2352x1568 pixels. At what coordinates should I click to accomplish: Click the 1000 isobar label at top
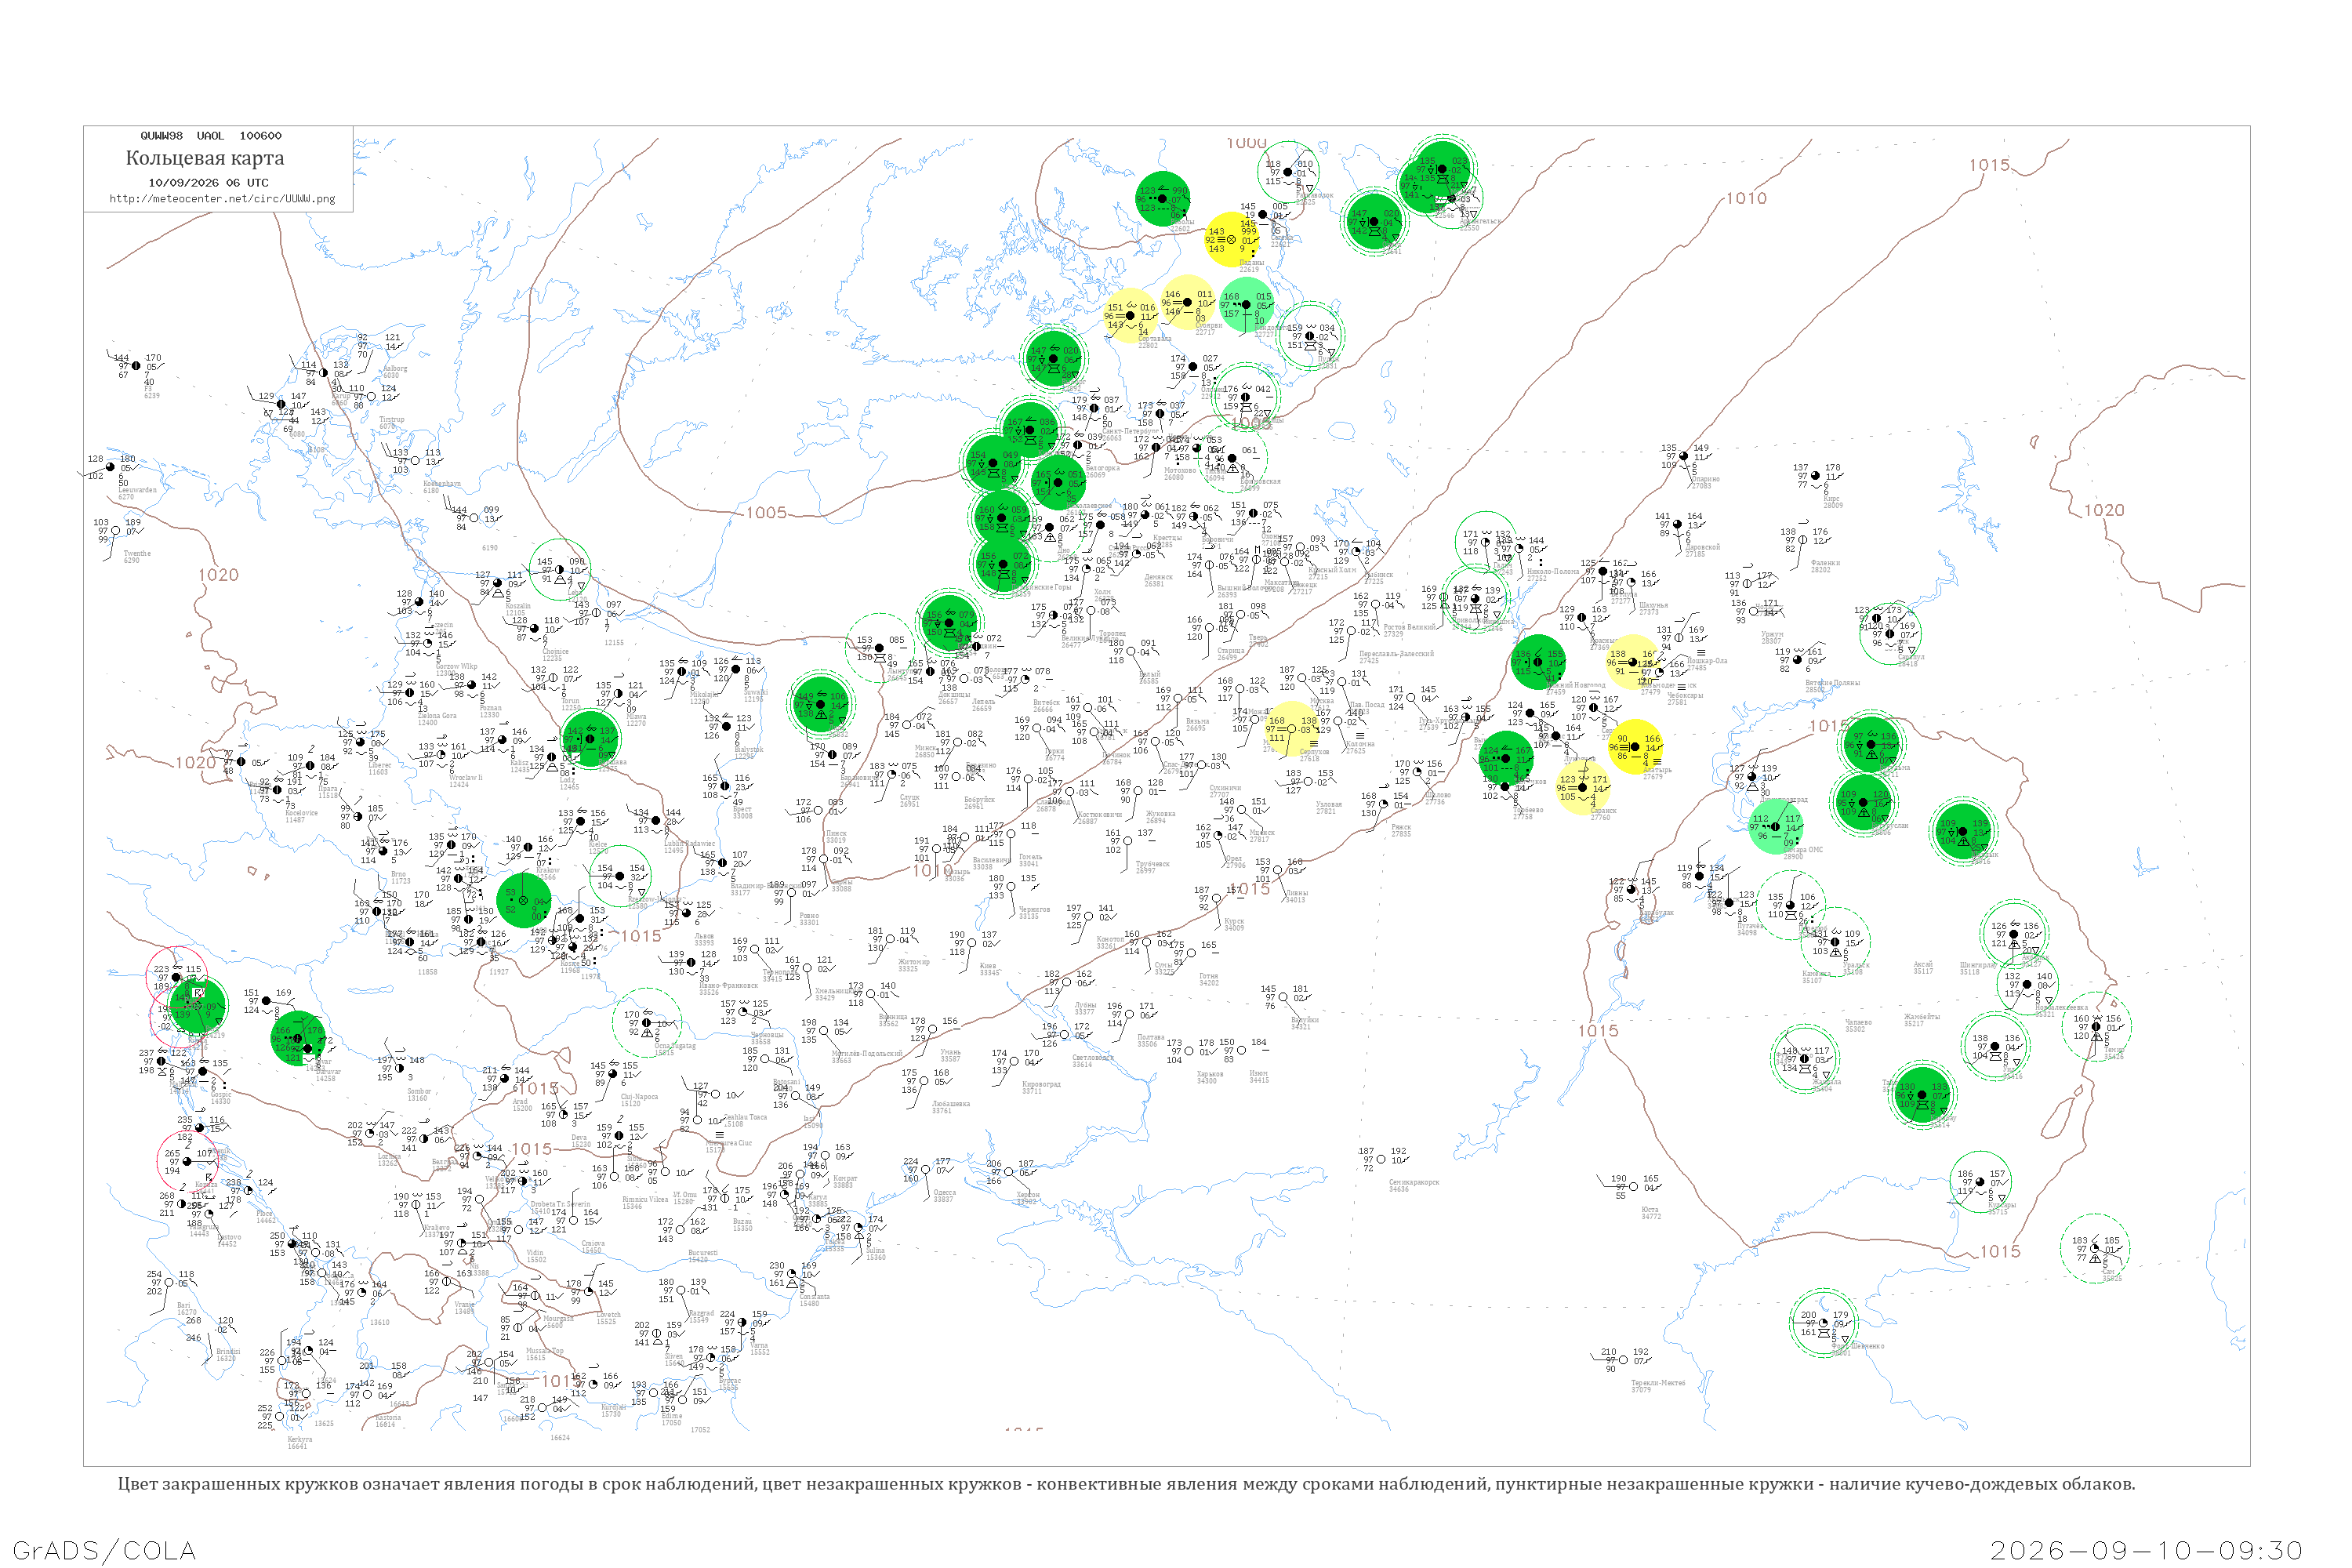(x=1246, y=143)
